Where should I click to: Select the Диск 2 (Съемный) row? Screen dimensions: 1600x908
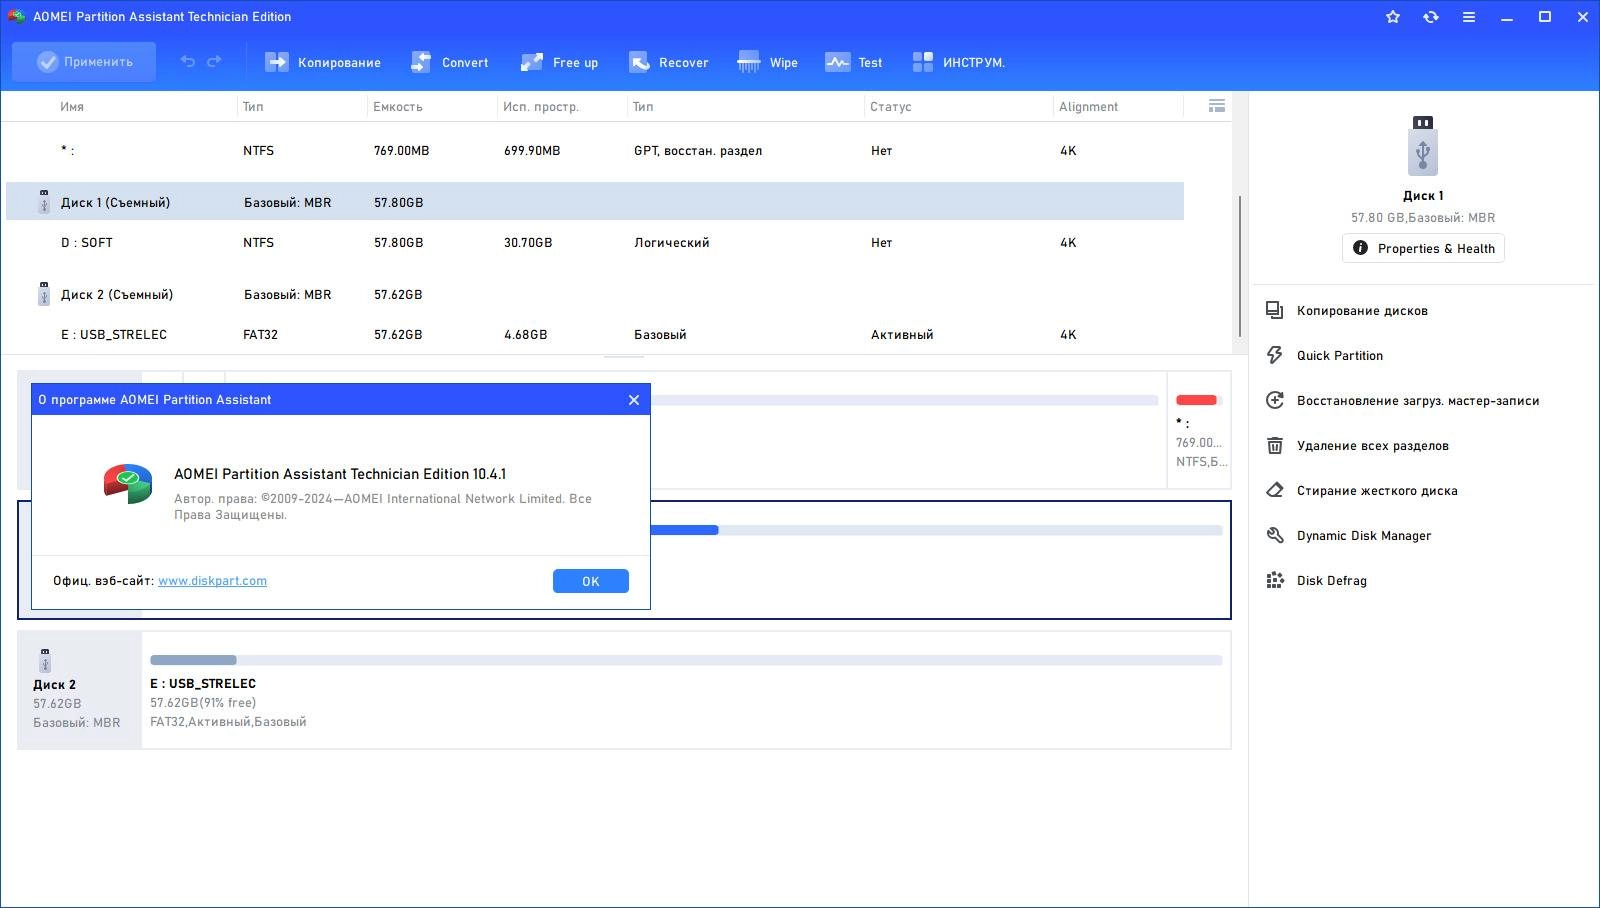click(x=595, y=295)
